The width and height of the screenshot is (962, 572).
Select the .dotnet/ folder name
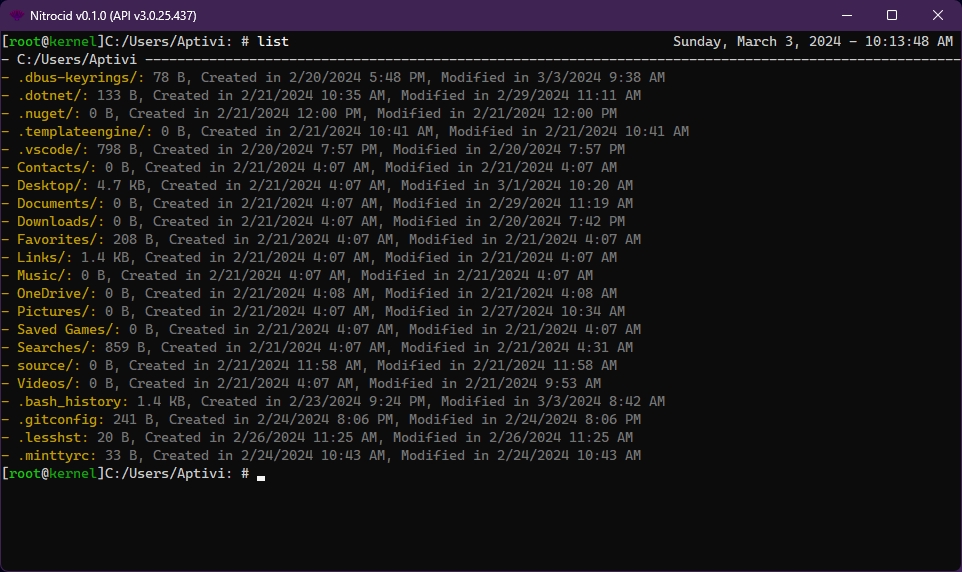(x=52, y=96)
